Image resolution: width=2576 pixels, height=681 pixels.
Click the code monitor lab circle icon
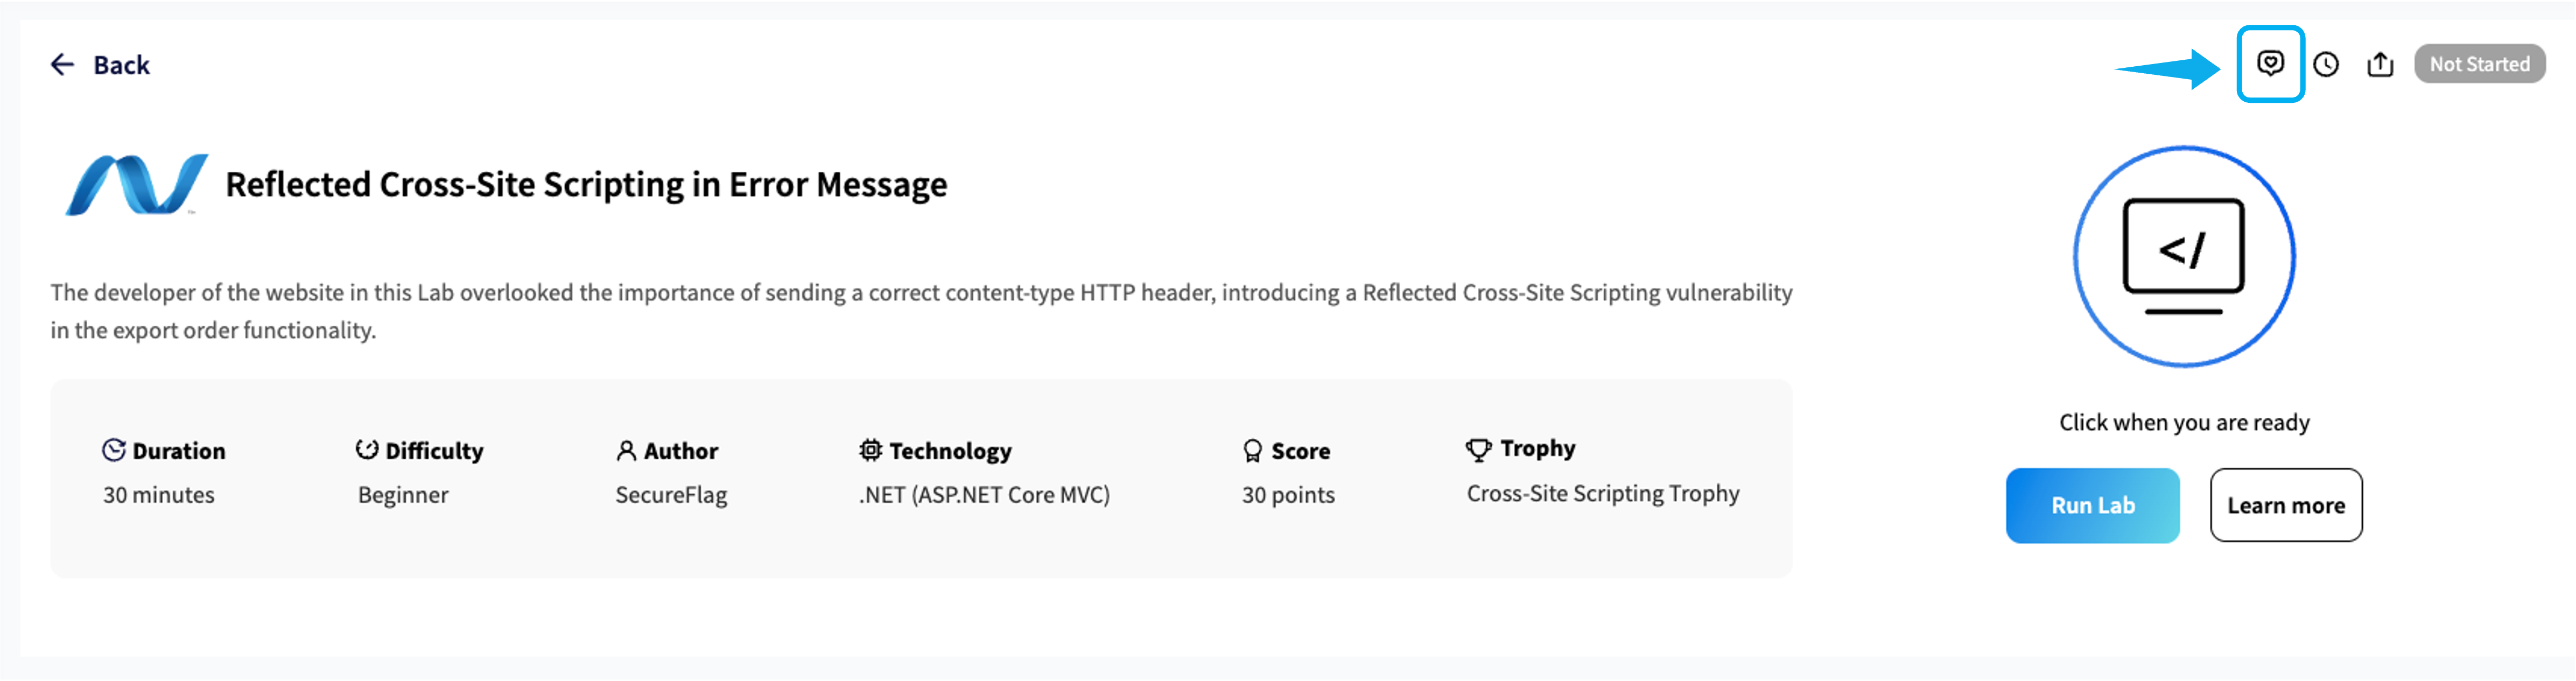[x=2184, y=257]
